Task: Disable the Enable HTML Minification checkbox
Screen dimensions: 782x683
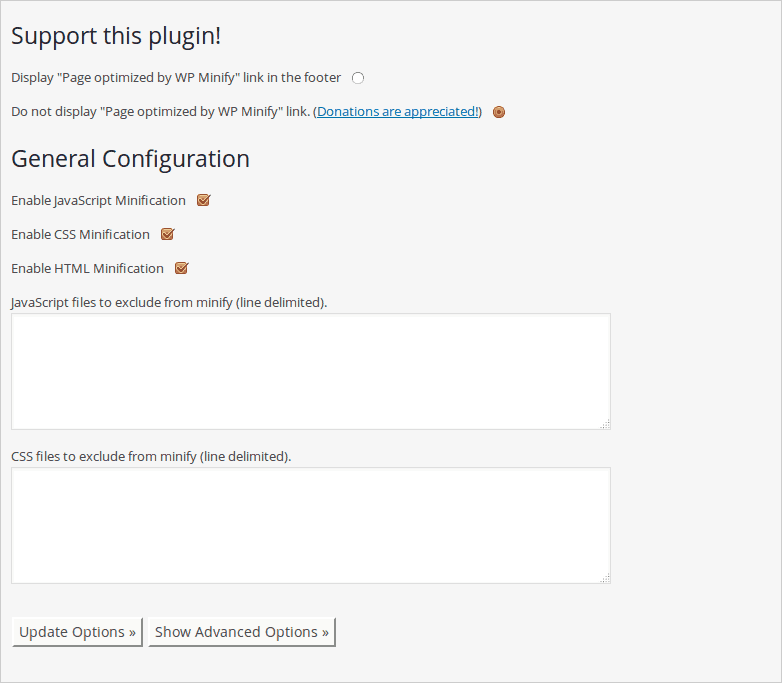Action: tap(181, 268)
